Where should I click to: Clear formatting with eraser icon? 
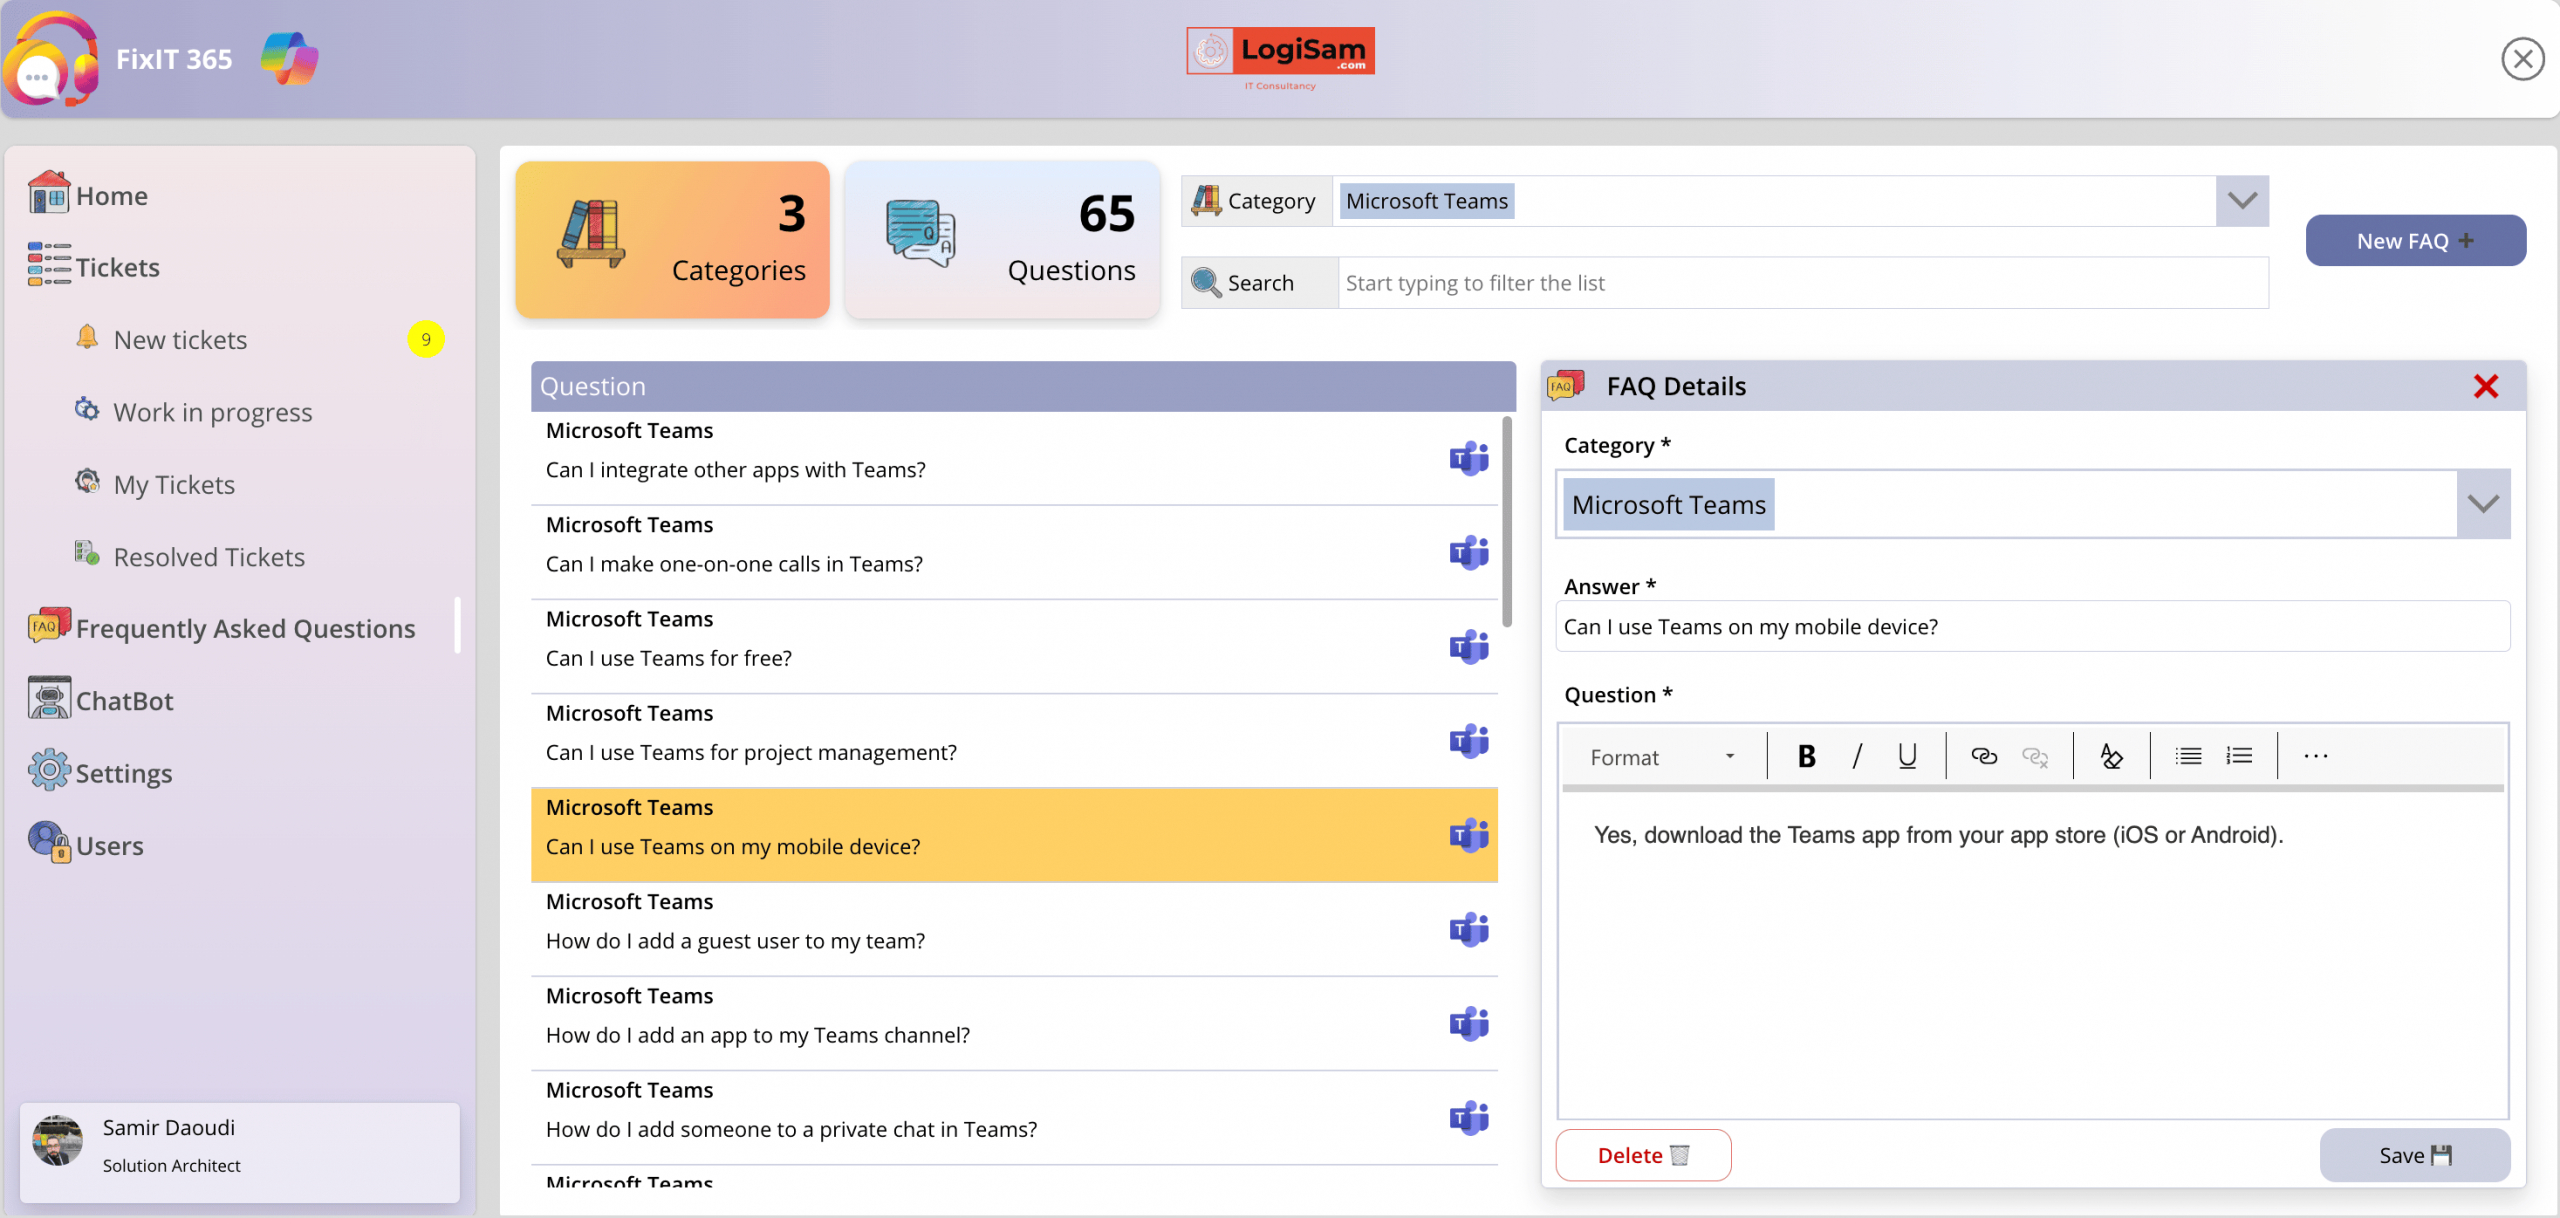coord(2111,757)
